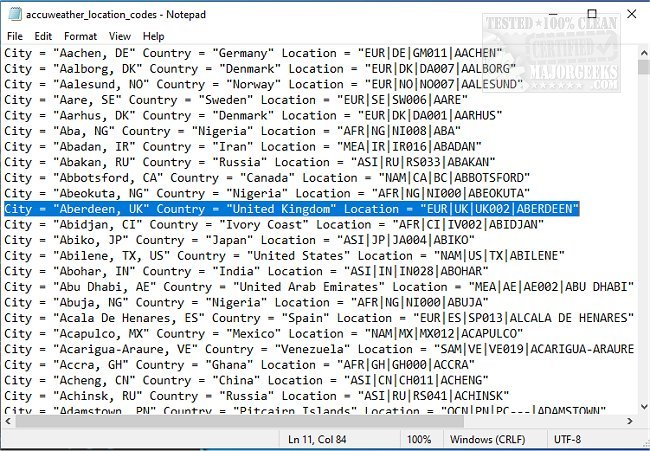
Task: Click the "EUR|UK|UK002|ABERDEEN" location code
Action: (x=499, y=209)
